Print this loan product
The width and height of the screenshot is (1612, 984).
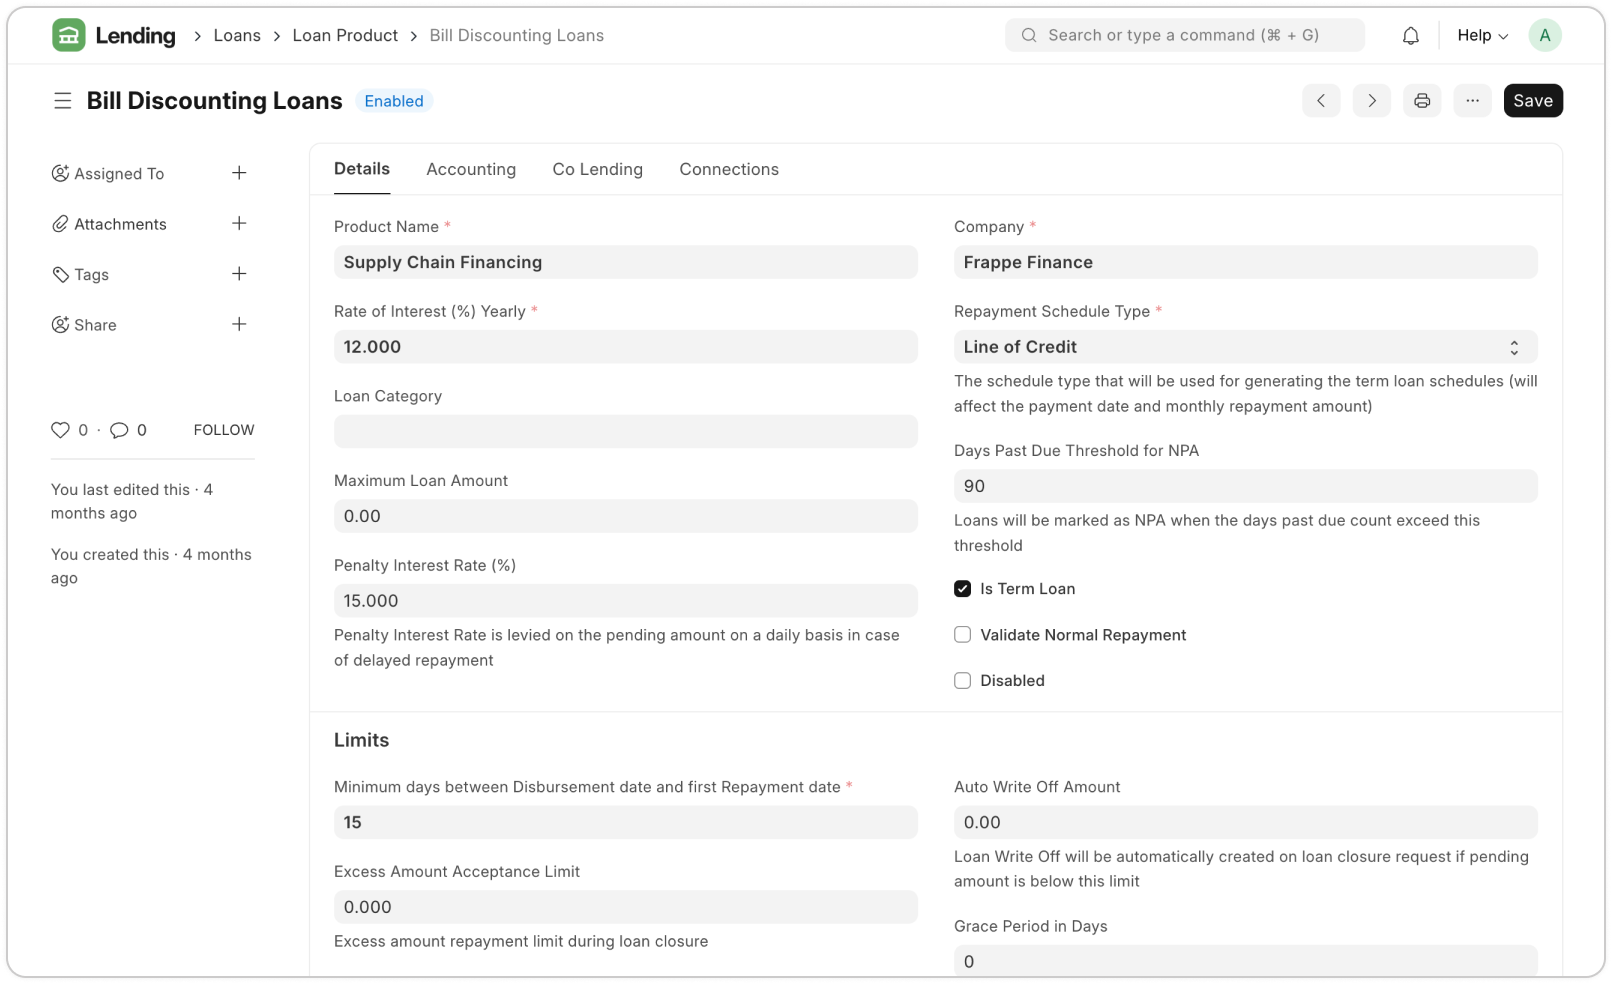click(x=1422, y=101)
